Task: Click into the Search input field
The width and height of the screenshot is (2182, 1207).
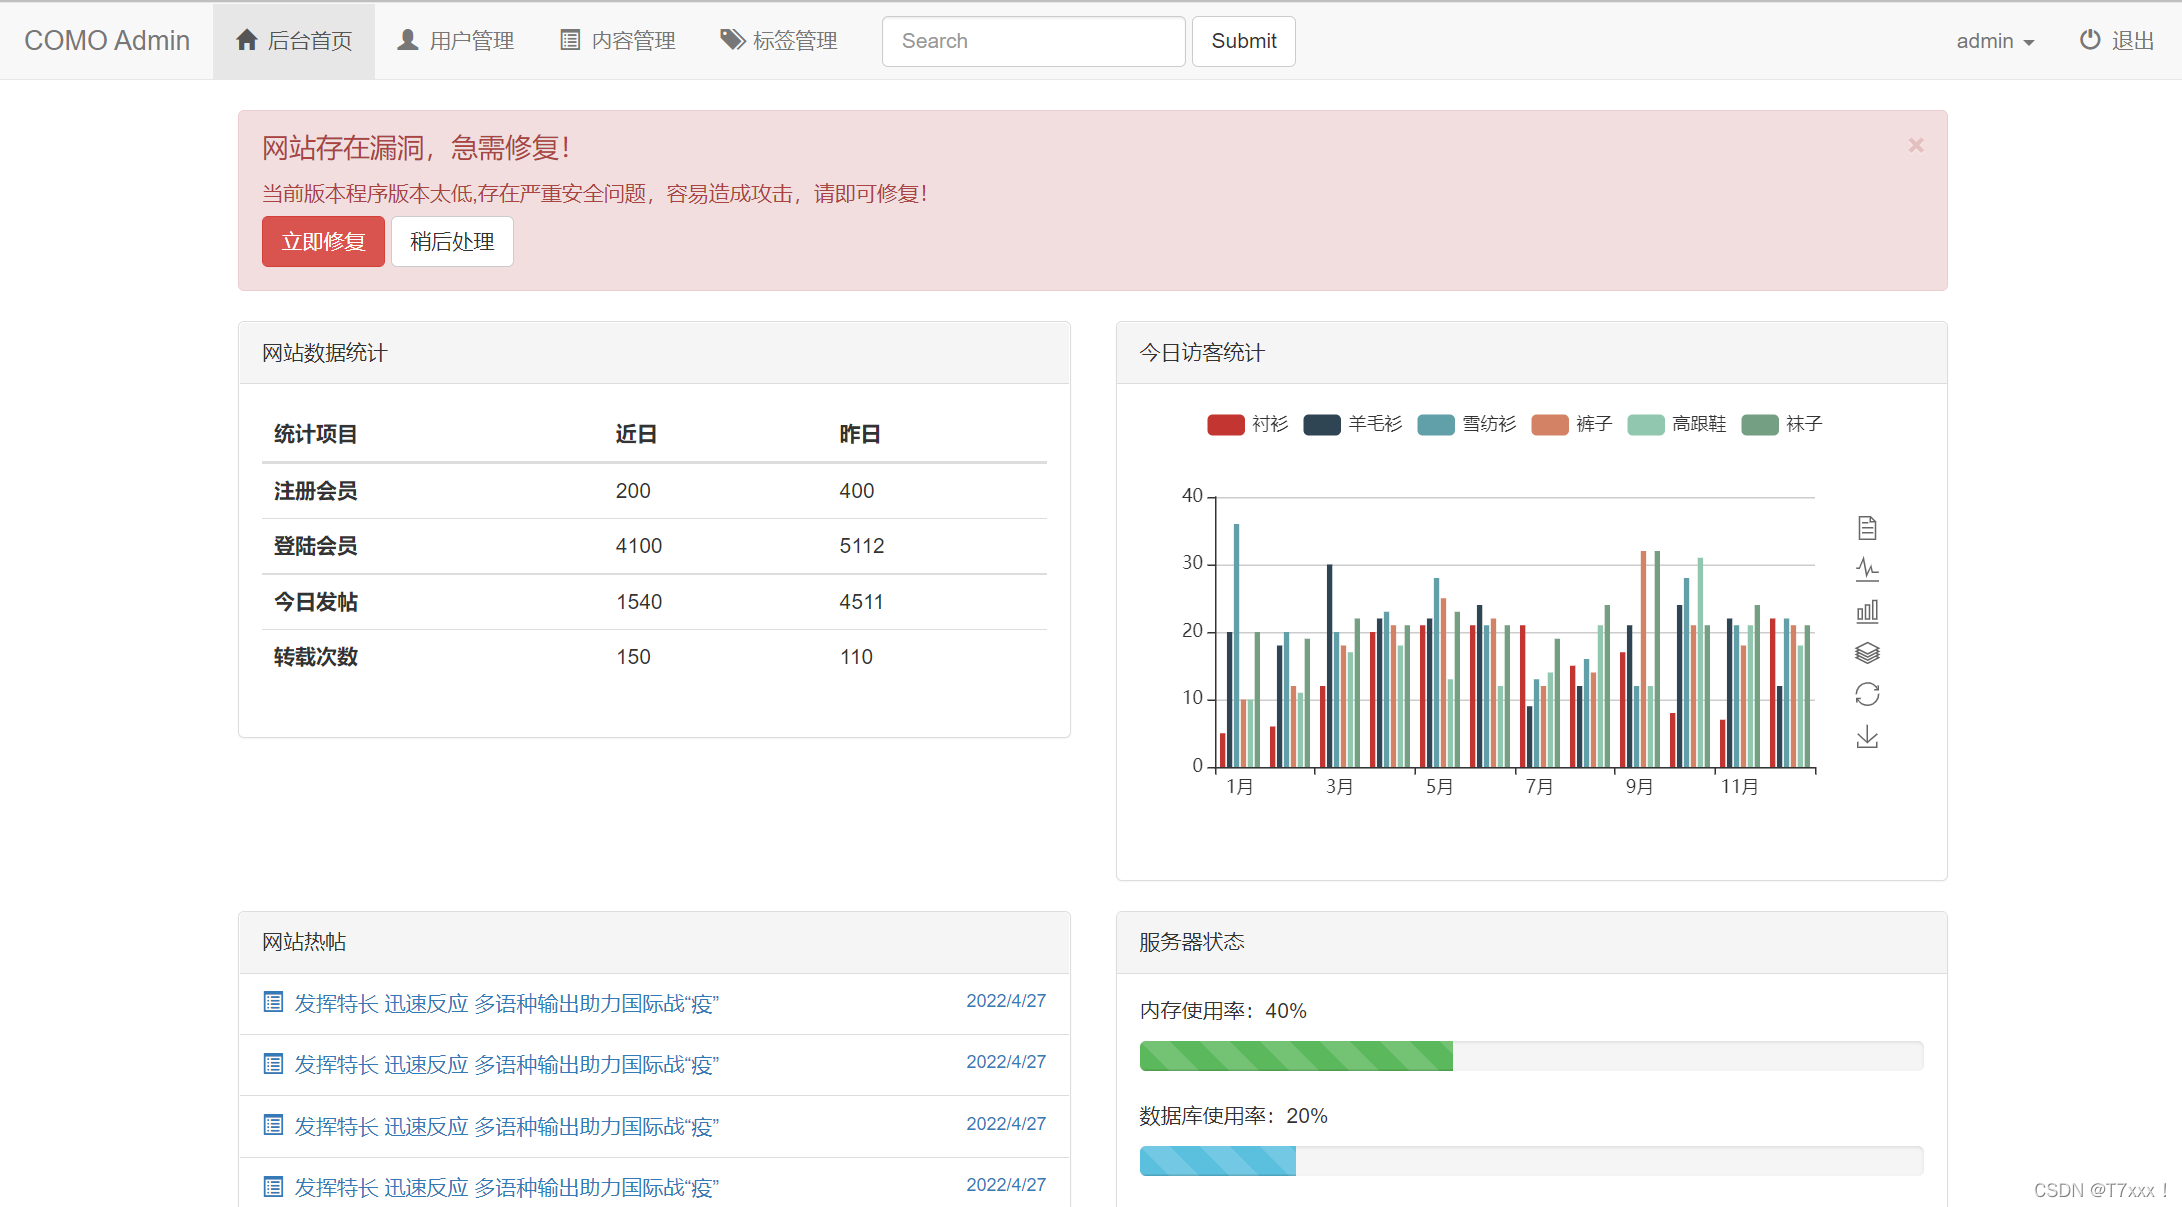Action: pyautogui.click(x=1033, y=41)
